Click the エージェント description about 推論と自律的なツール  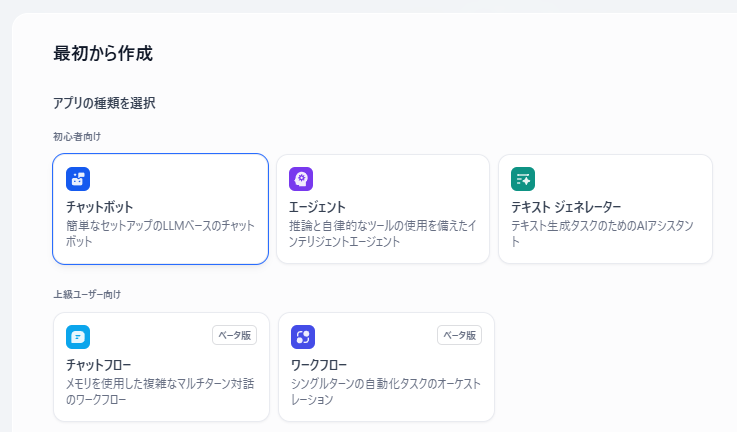(x=383, y=234)
